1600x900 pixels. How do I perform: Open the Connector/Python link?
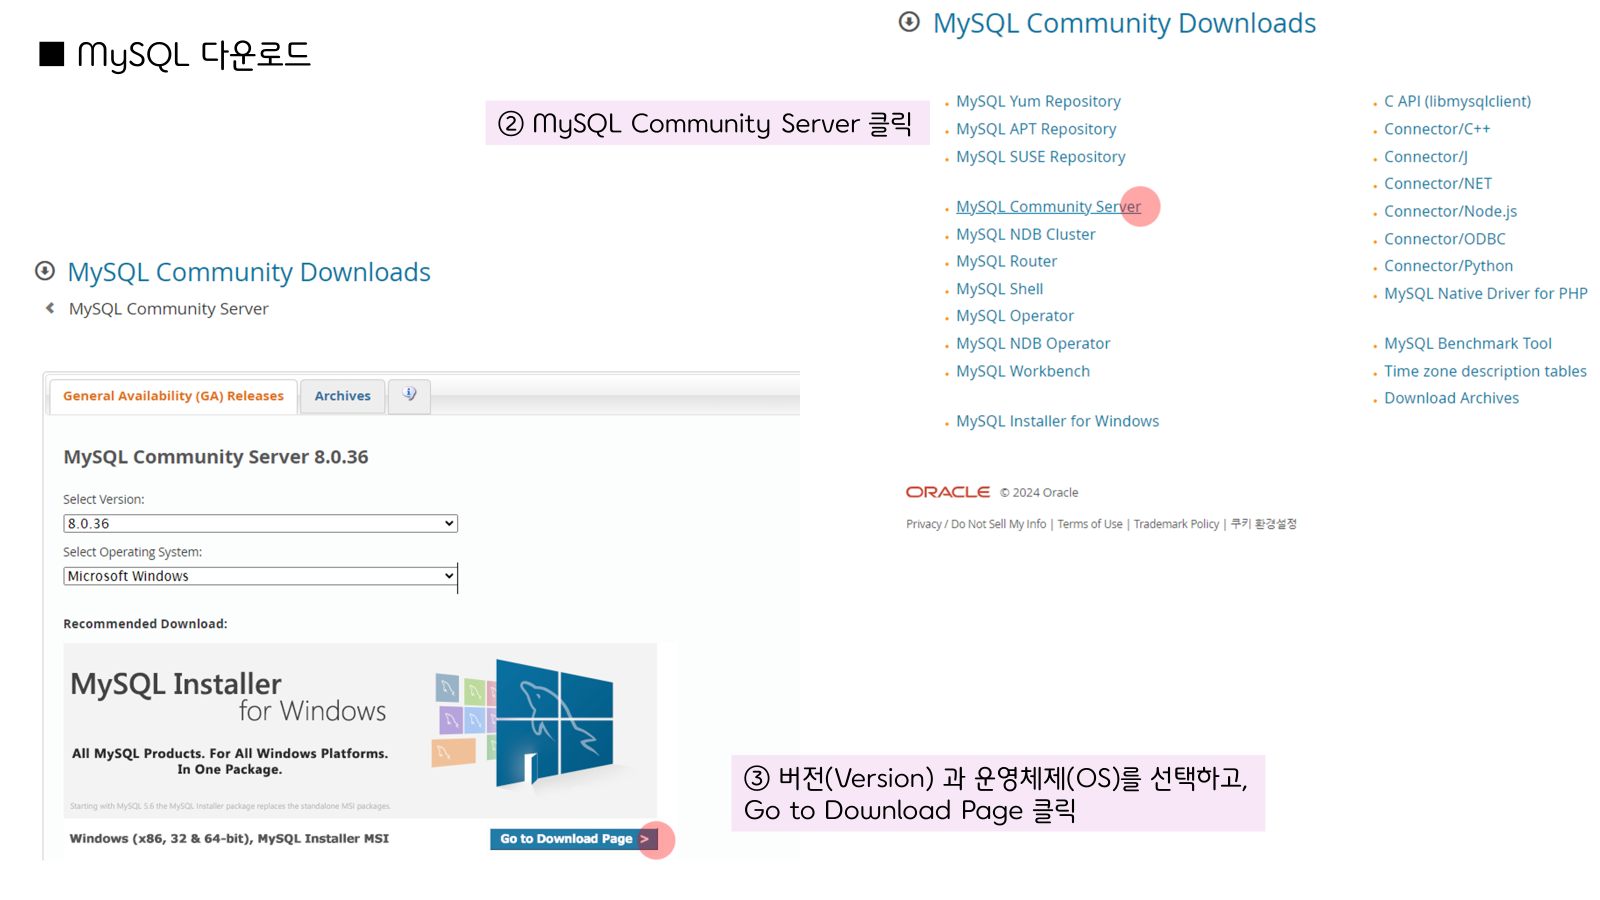tap(1448, 266)
